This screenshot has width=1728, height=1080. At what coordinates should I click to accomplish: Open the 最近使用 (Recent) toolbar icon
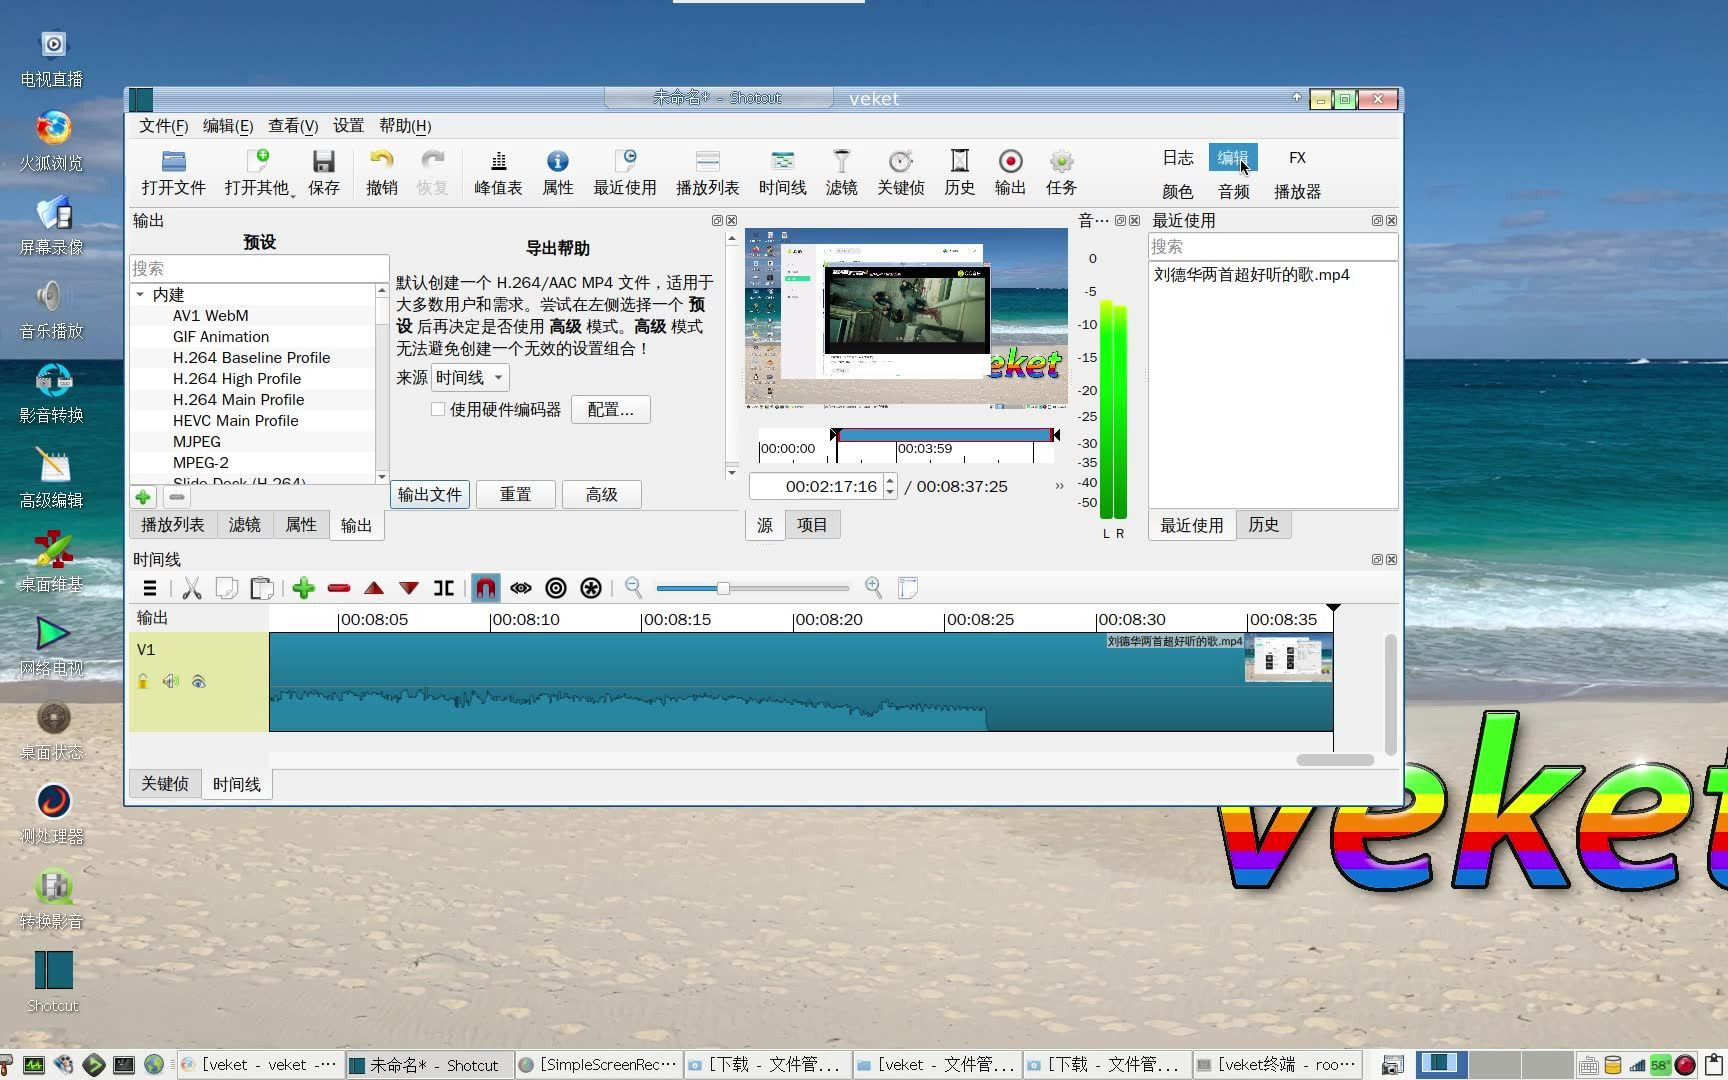(x=625, y=172)
